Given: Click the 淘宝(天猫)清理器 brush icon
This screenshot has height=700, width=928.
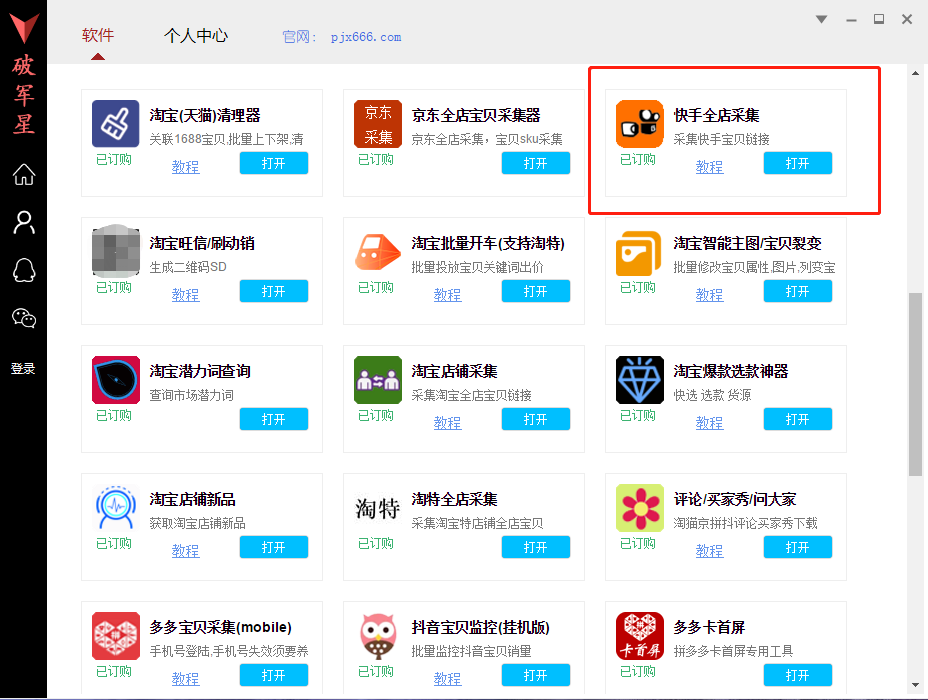Looking at the screenshot, I should point(115,124).
